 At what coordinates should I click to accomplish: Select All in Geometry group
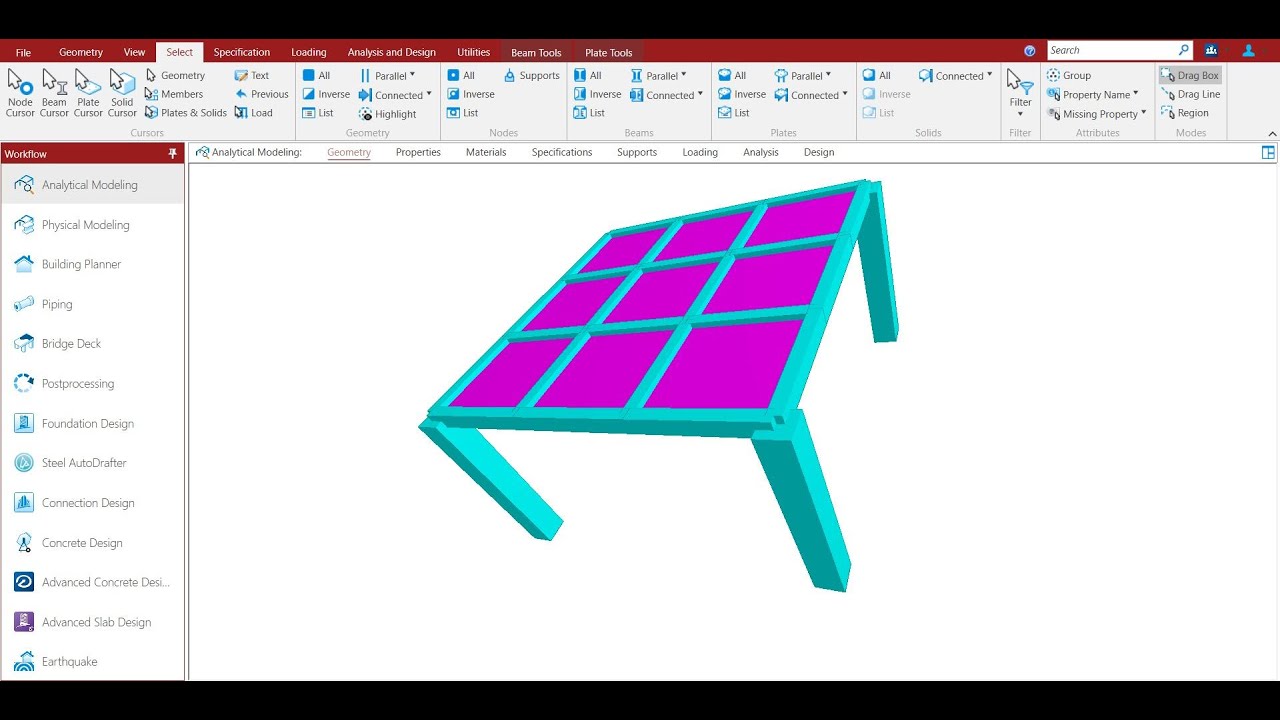pos(316,75)
